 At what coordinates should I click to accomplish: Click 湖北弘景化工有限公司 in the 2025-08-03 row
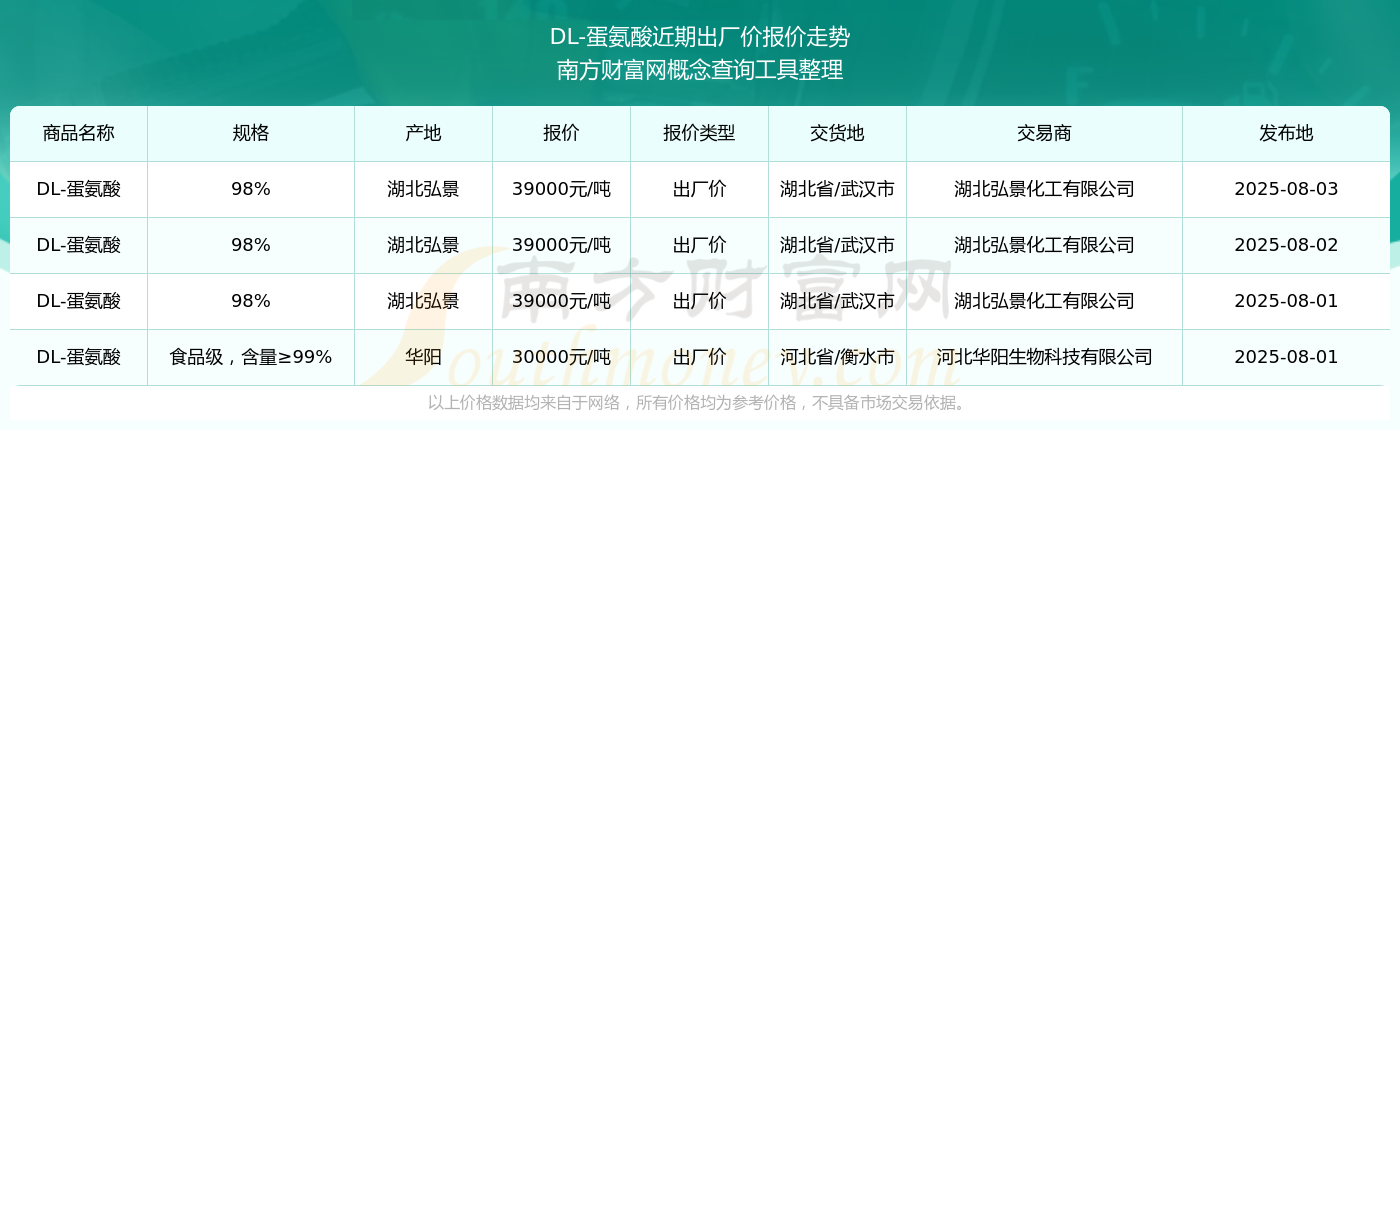tap(1044, 189)
